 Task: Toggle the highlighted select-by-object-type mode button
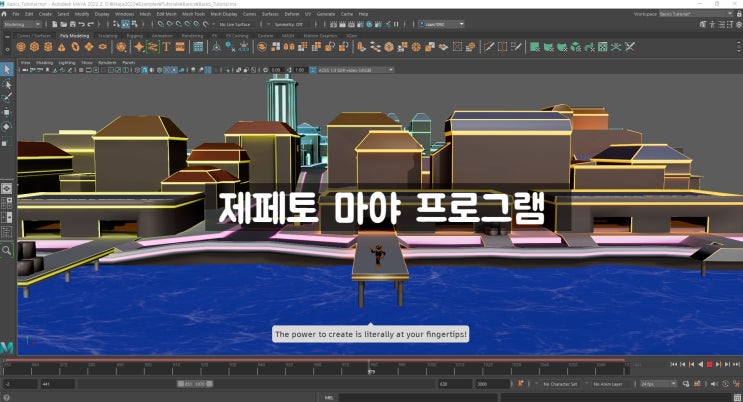tap(126, 24)
